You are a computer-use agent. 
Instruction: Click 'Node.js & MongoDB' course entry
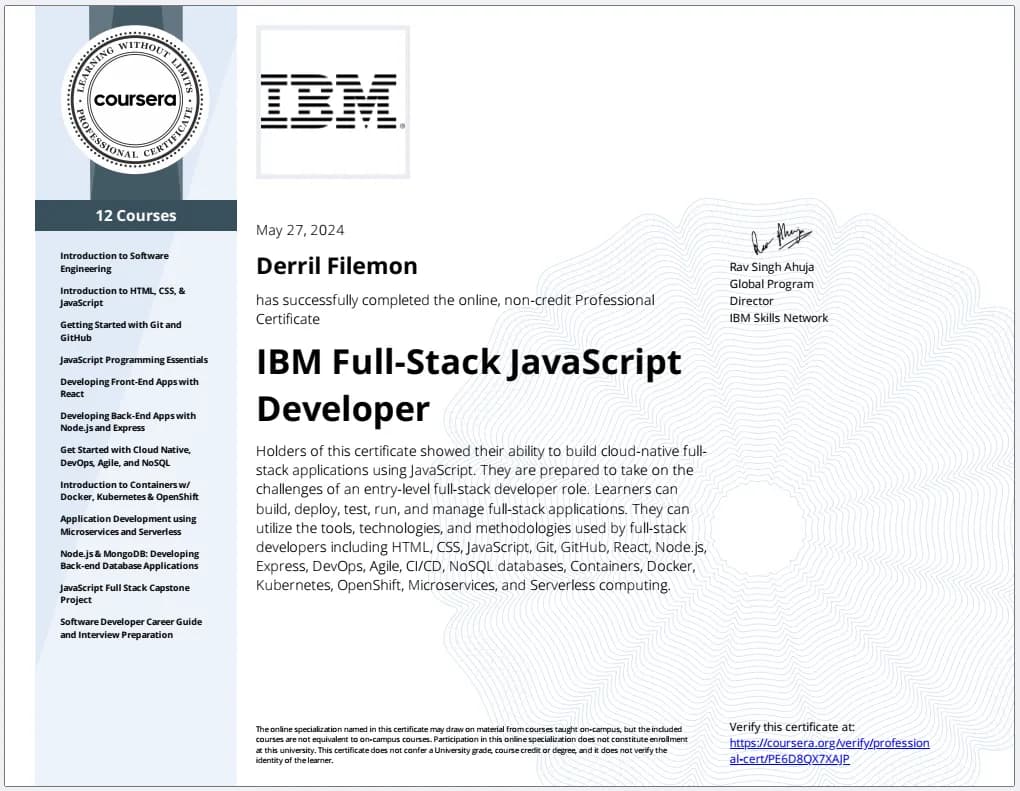click(129, 559)
